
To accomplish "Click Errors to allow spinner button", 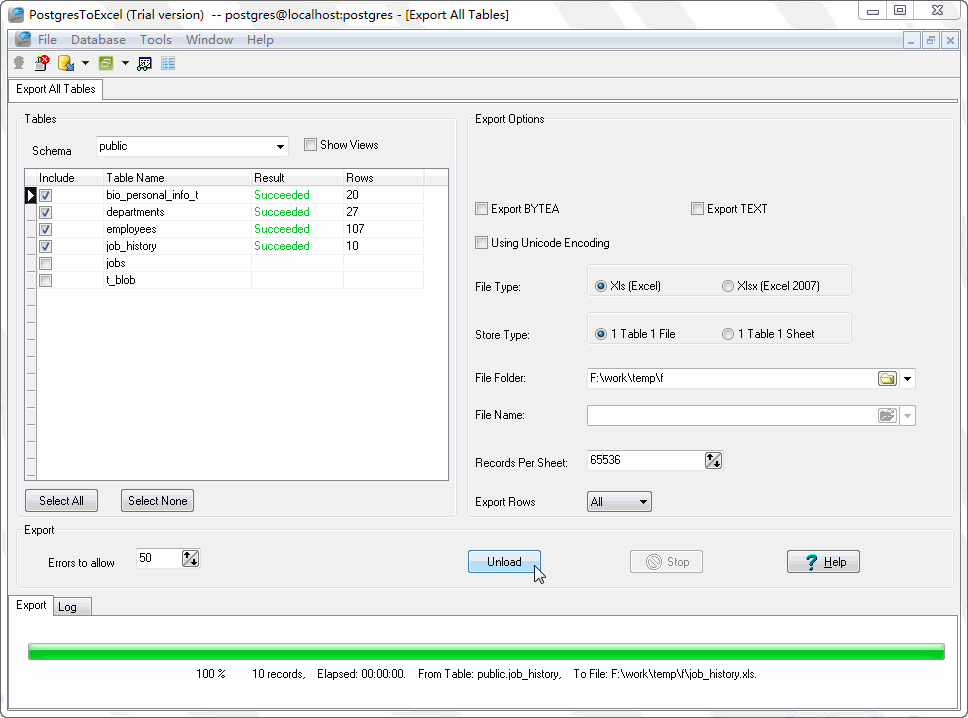I will 190,559.
